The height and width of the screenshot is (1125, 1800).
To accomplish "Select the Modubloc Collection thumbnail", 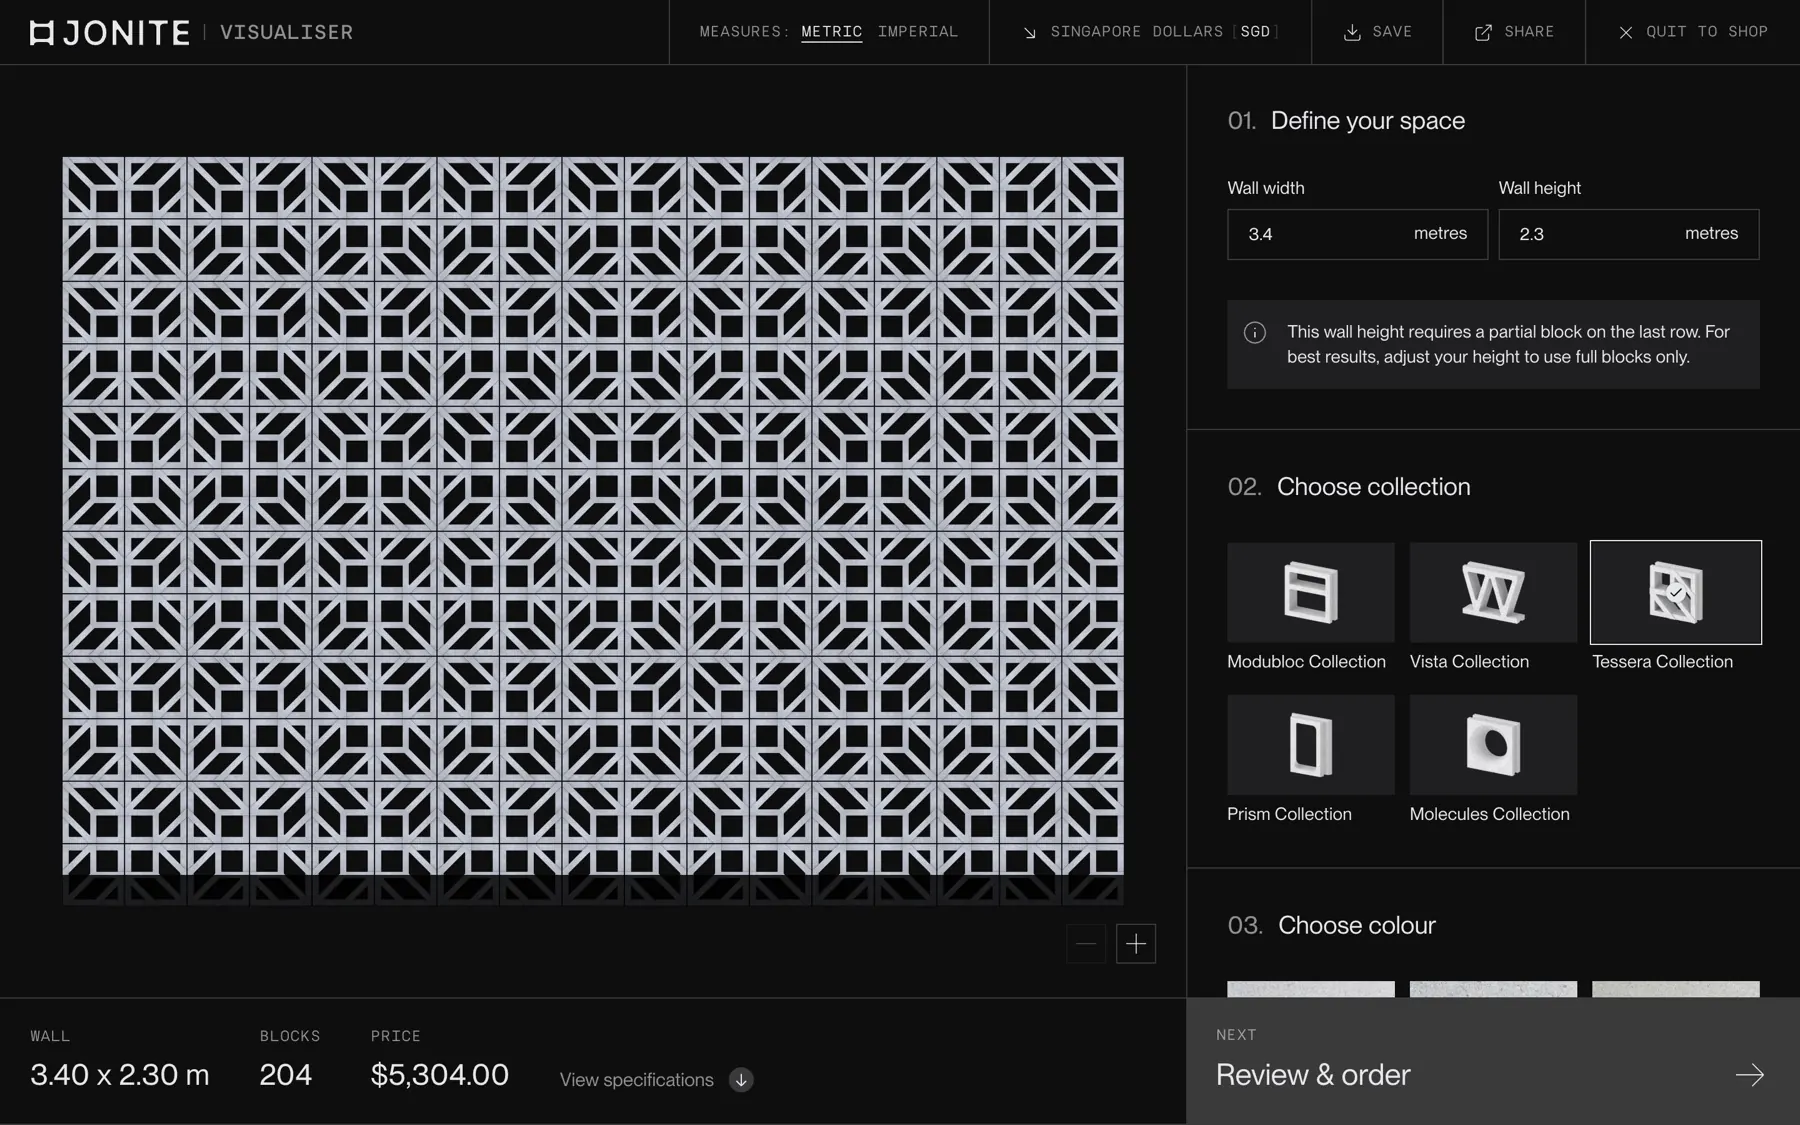I will [1311, 592].
